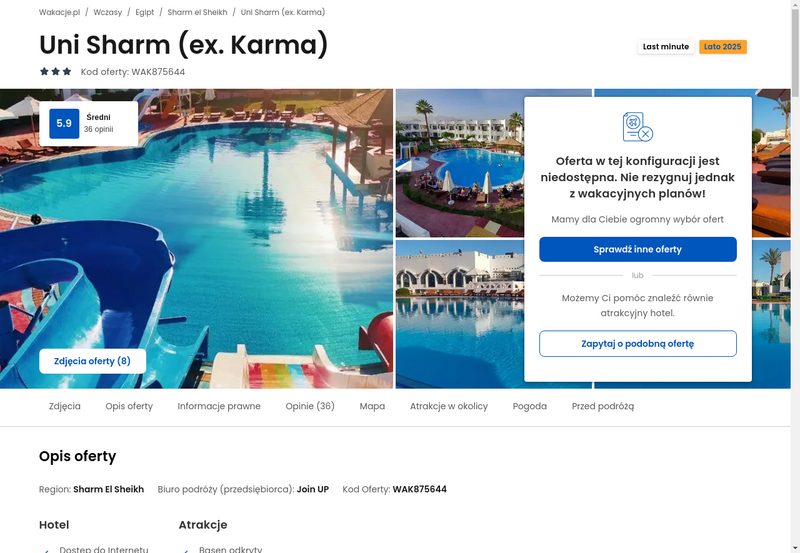Open the Pogoda tab
800x553 pixels.
[x=530, y=406]
